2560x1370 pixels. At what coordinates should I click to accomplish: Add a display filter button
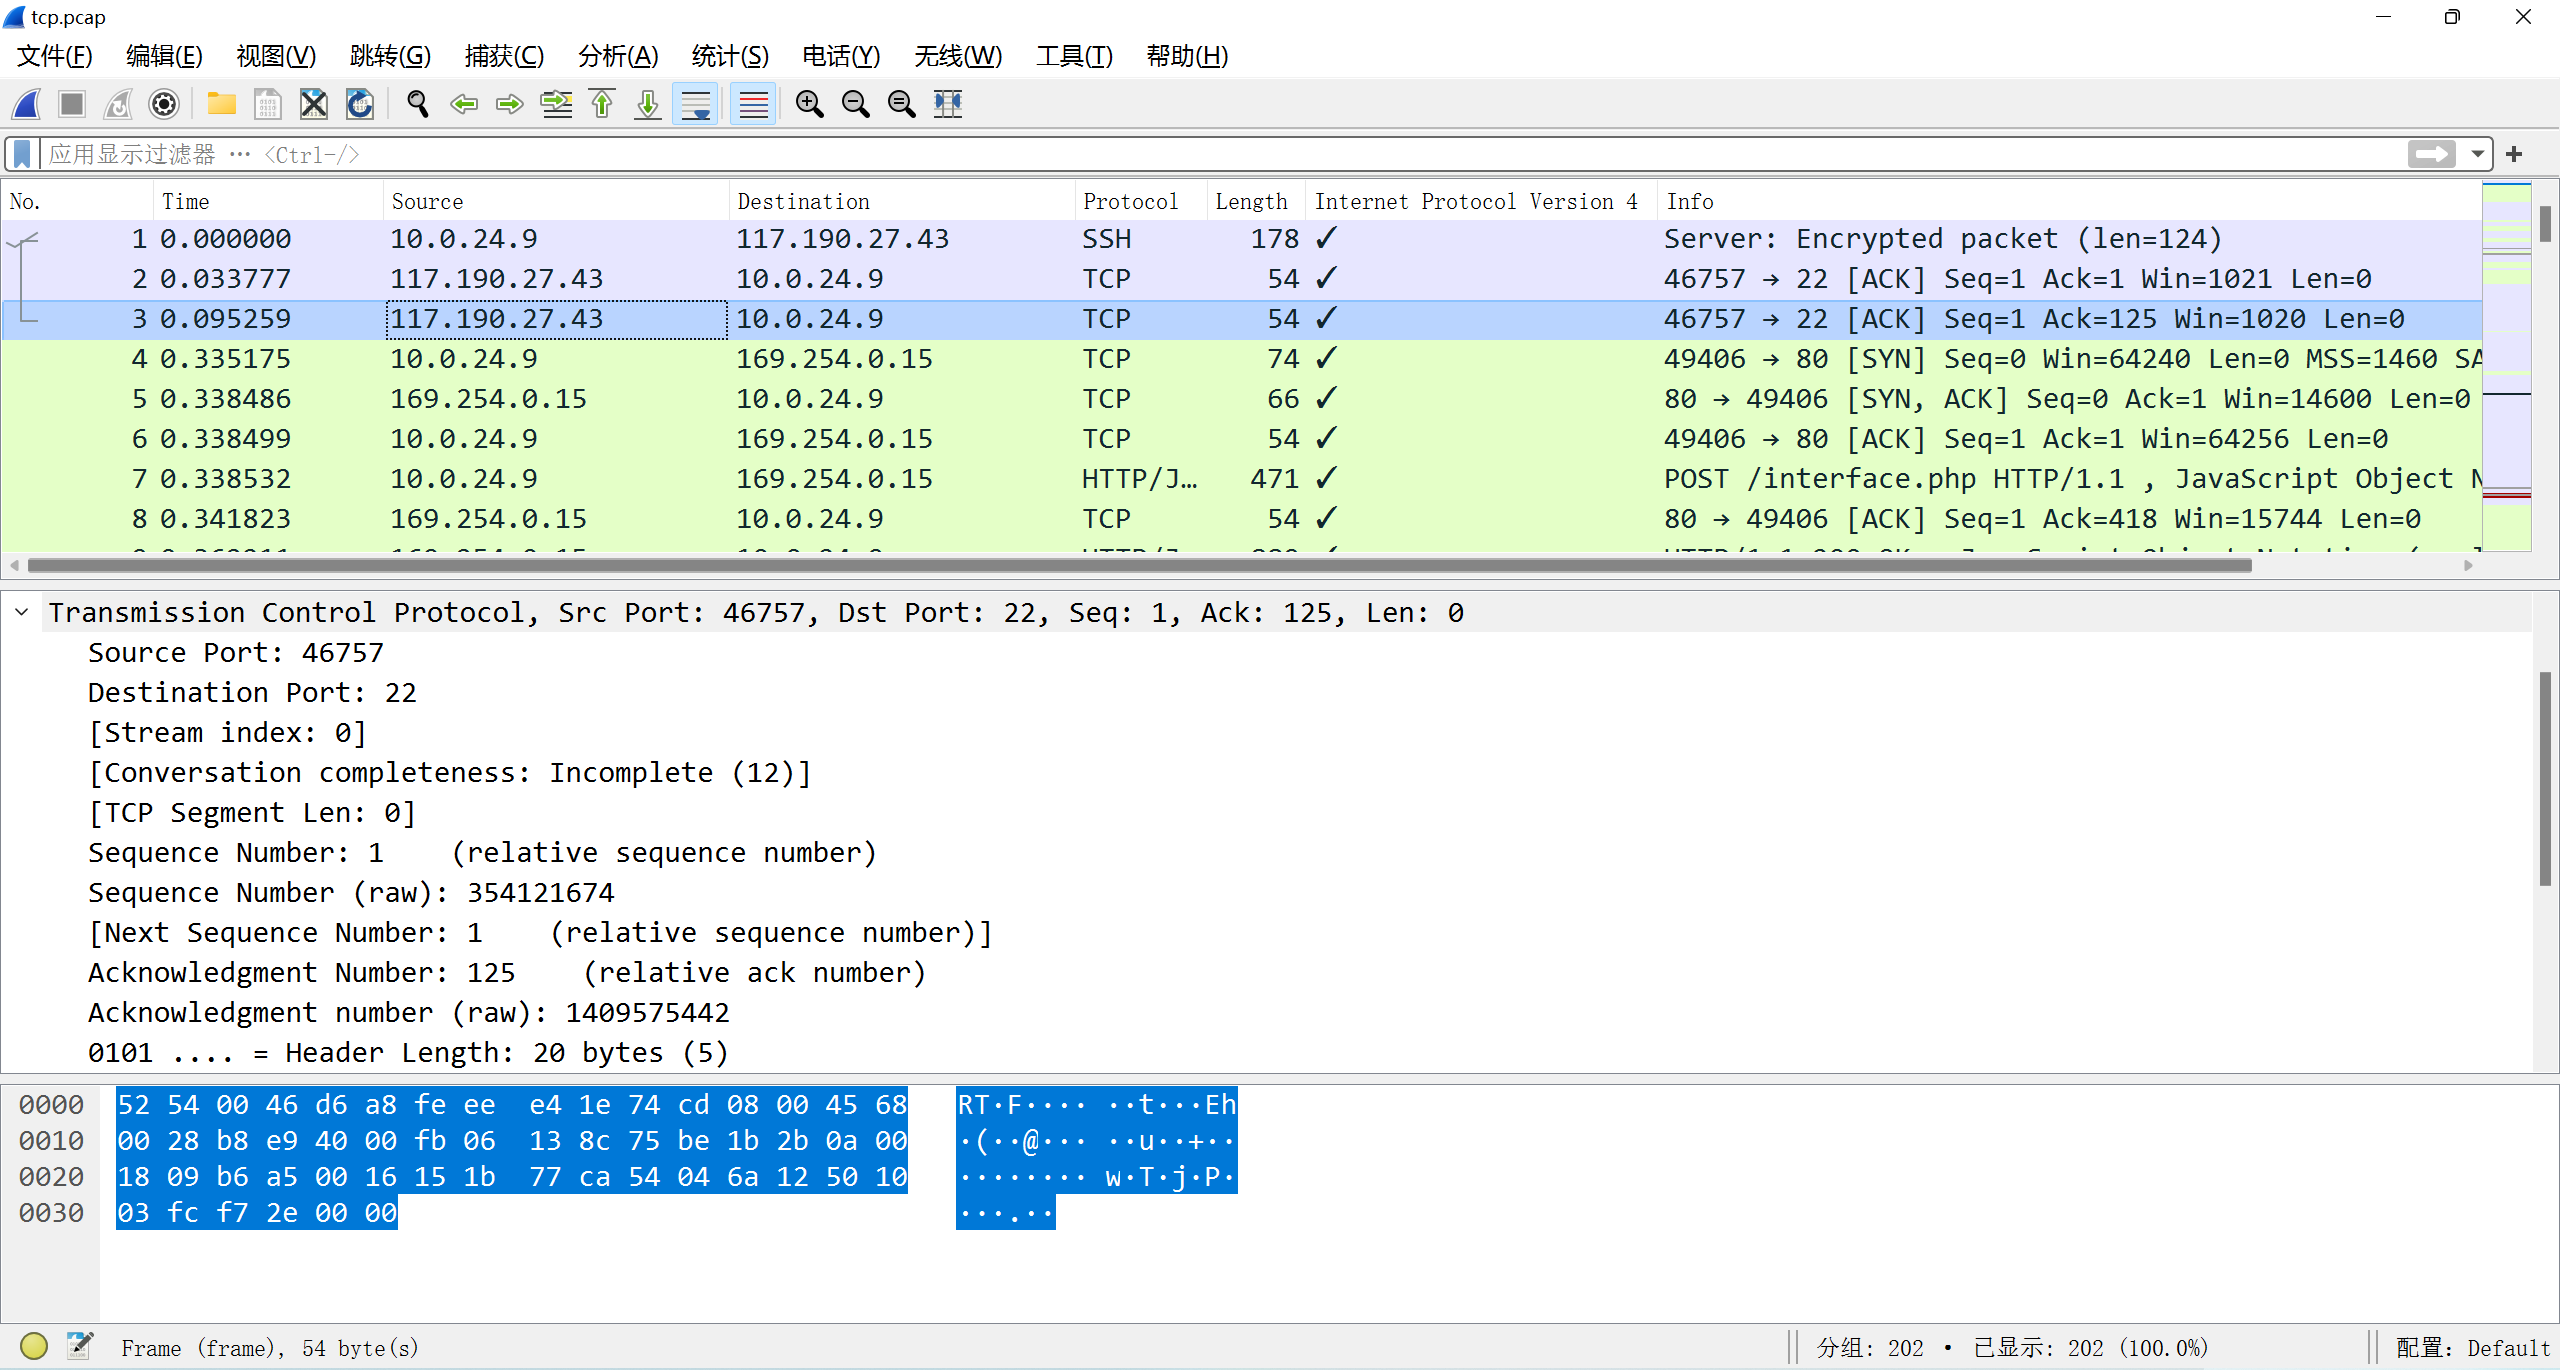click(2514, 154)
